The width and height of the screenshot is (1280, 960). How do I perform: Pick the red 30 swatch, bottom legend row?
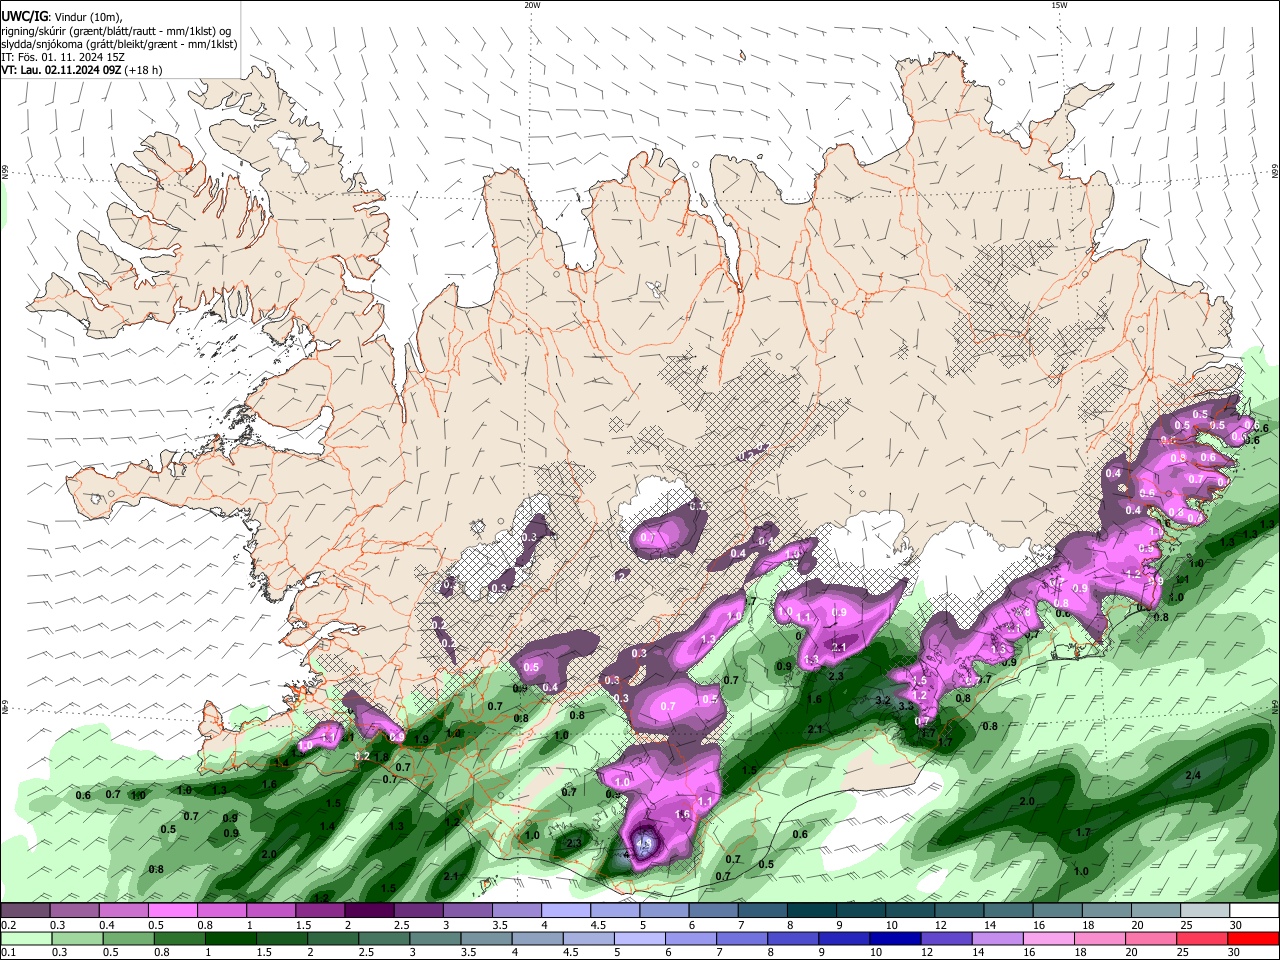1254,938
